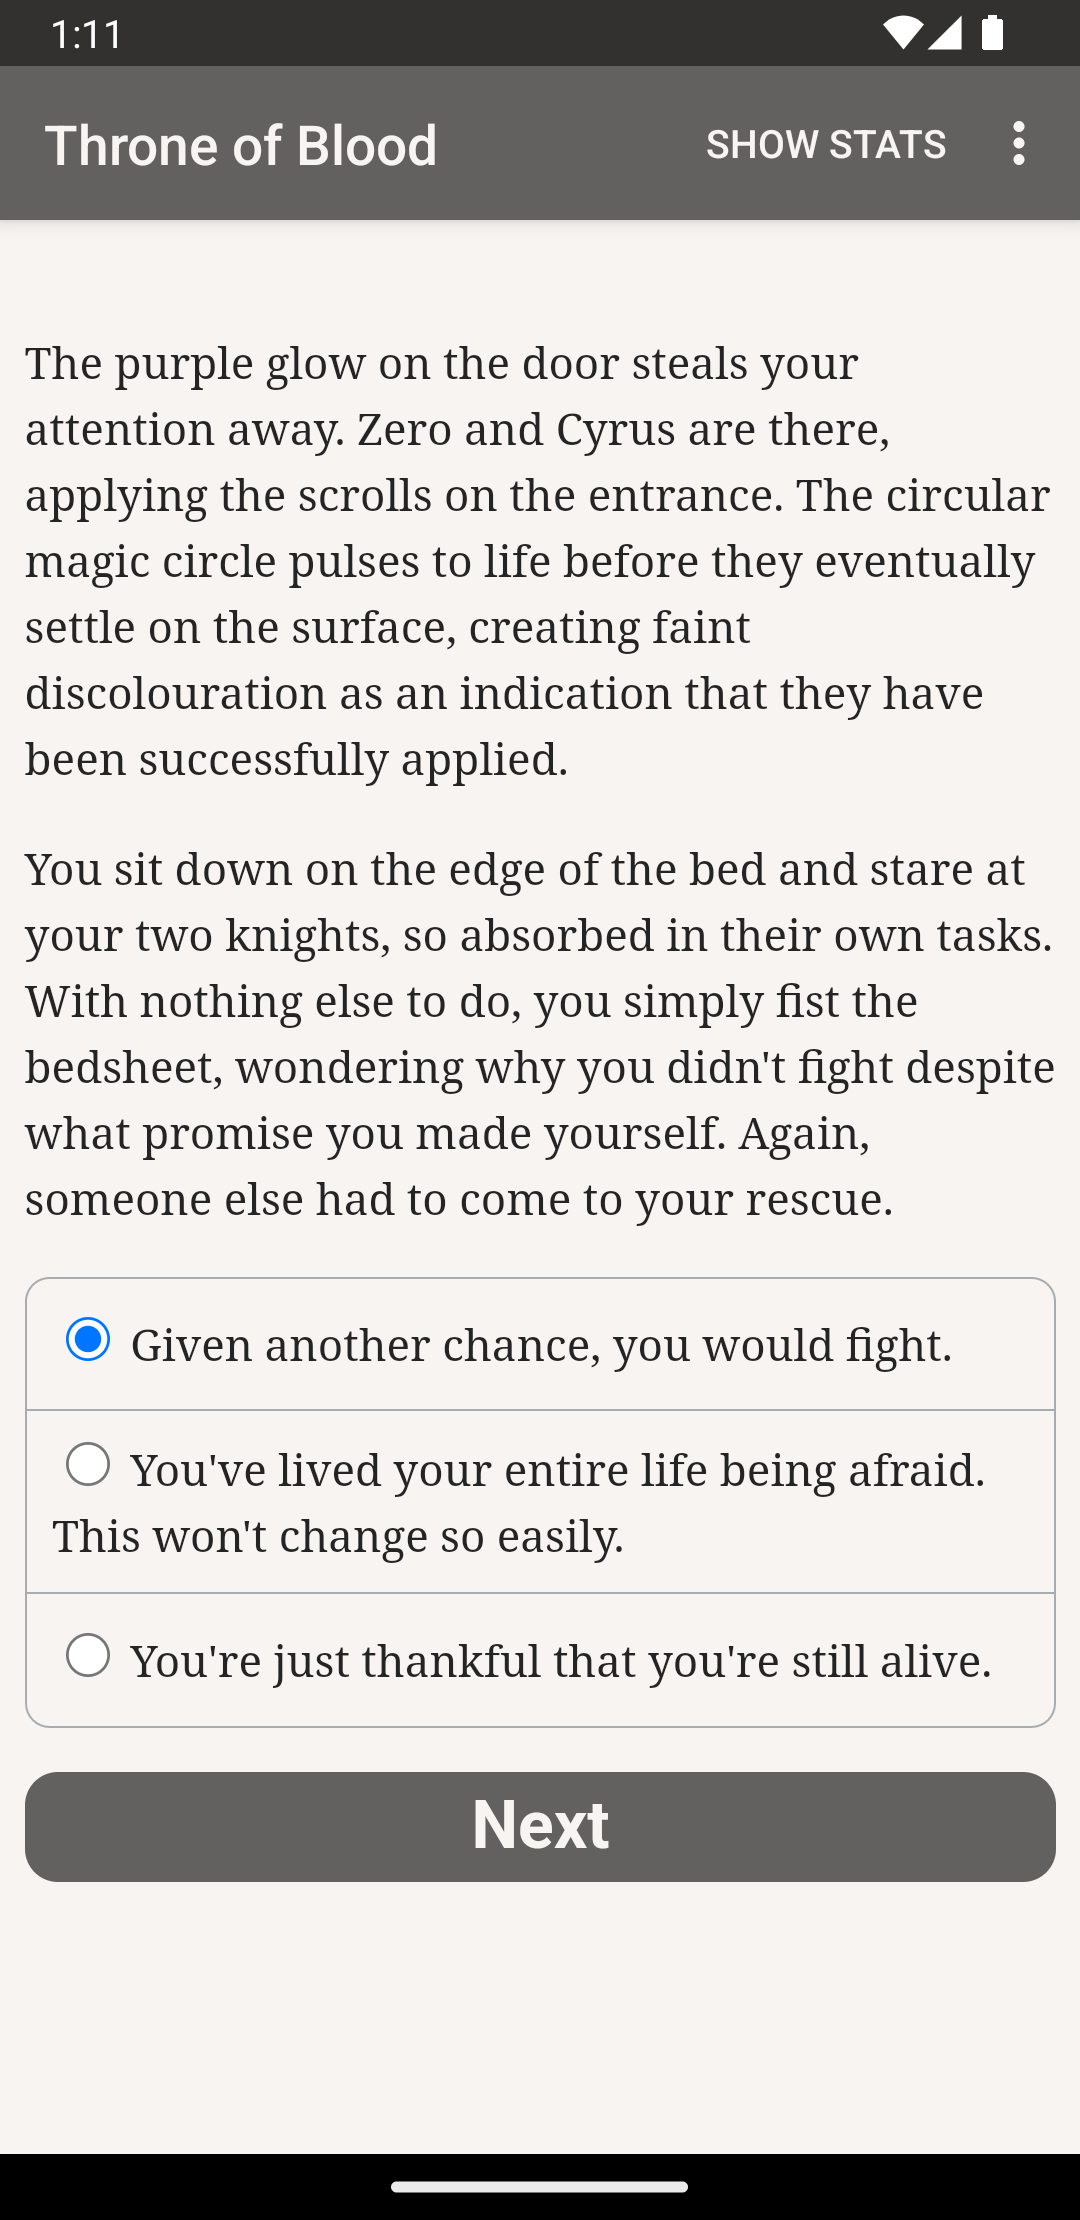Tap the 'Throne of Blood' title

[x=241, y=145]
